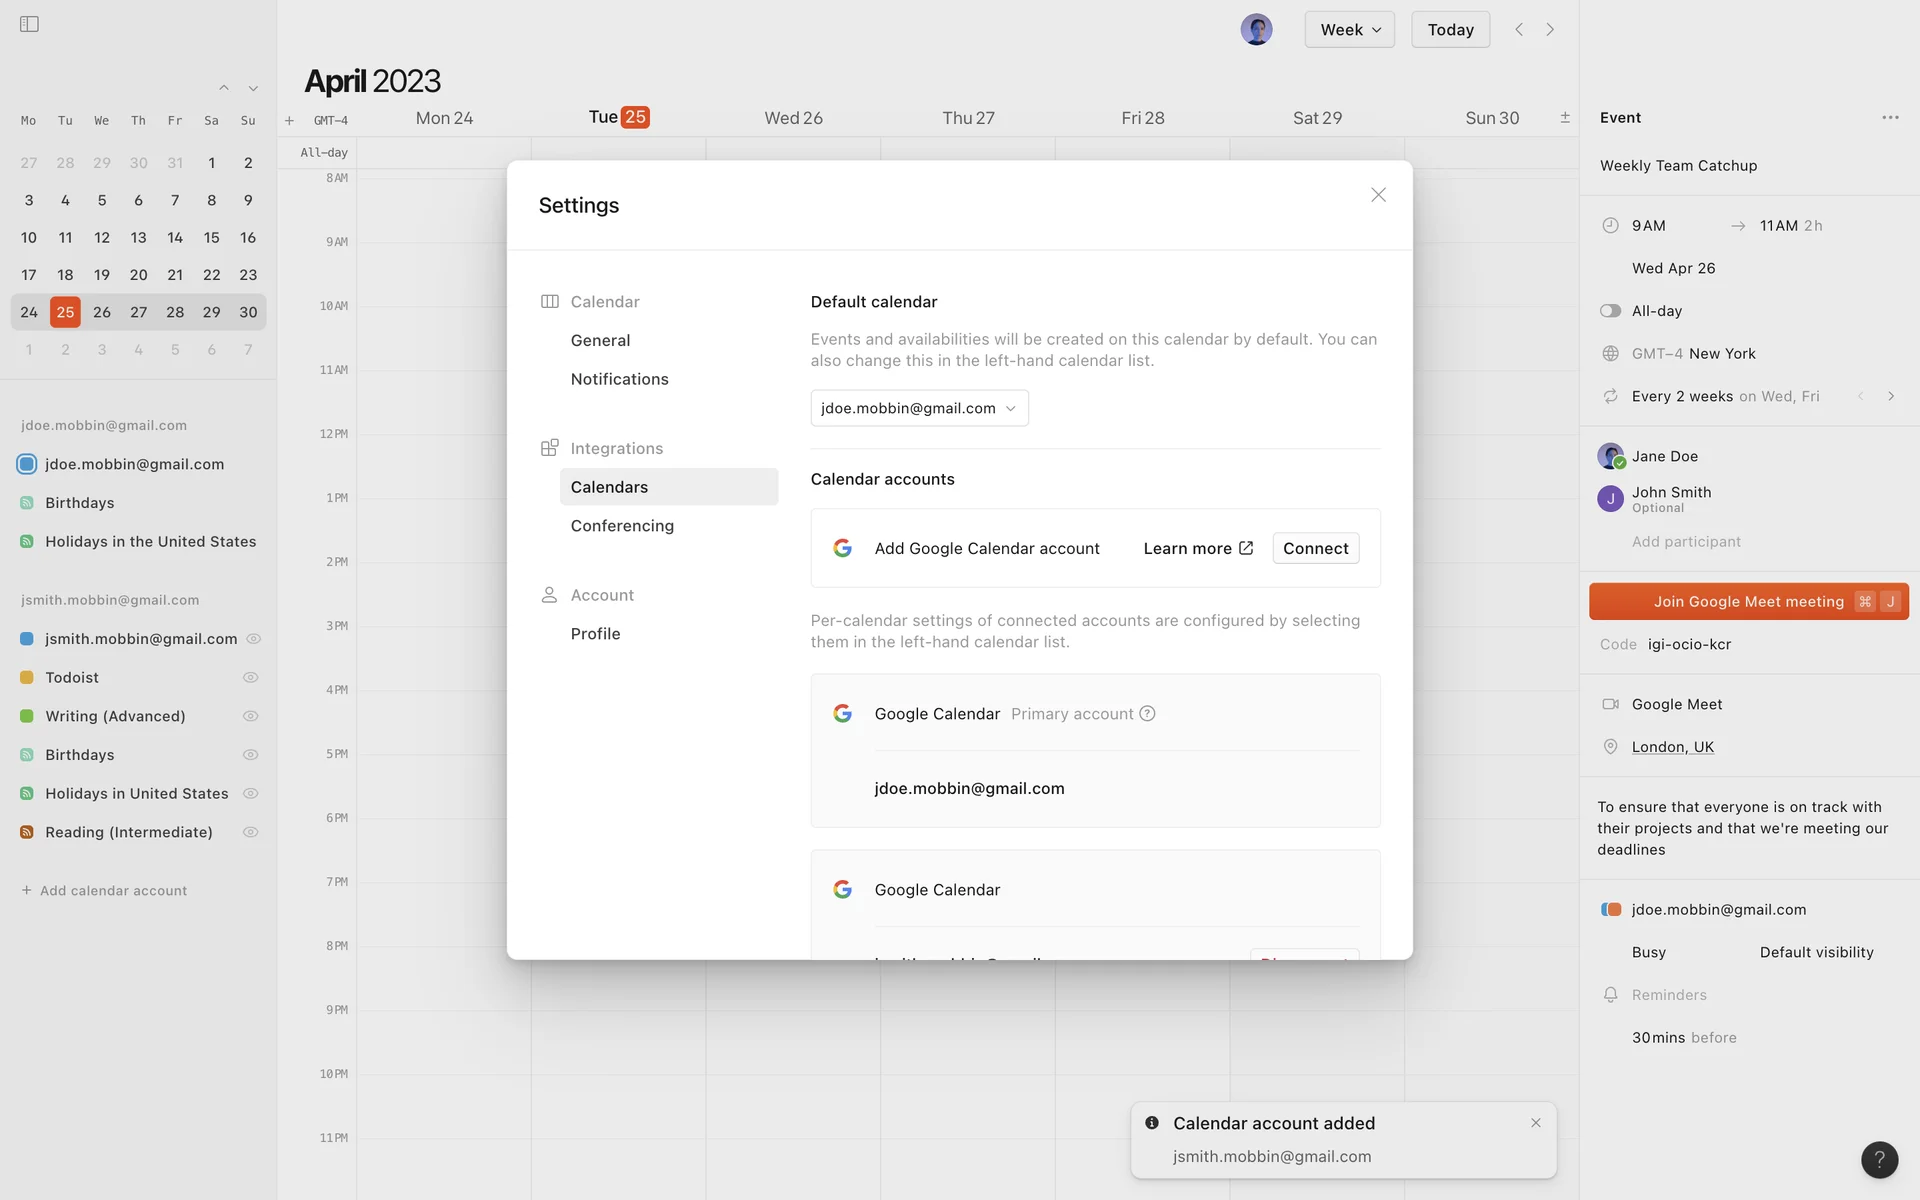Click the add timezone plus icon

pyautogui.click(x=289, y=121)
